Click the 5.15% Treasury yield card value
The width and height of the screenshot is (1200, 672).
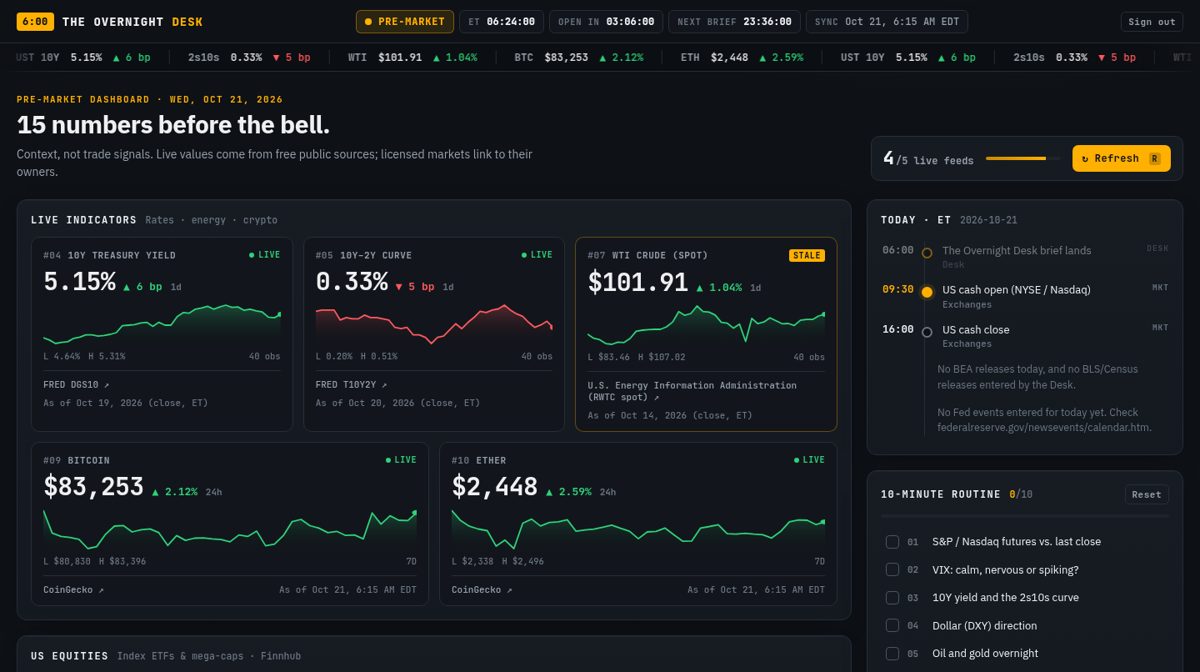pos(79,282)
